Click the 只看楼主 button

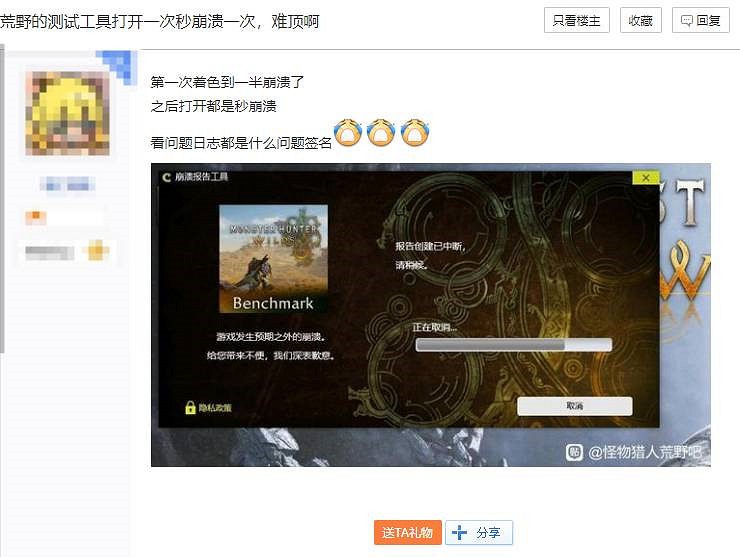tap(576, 20)
